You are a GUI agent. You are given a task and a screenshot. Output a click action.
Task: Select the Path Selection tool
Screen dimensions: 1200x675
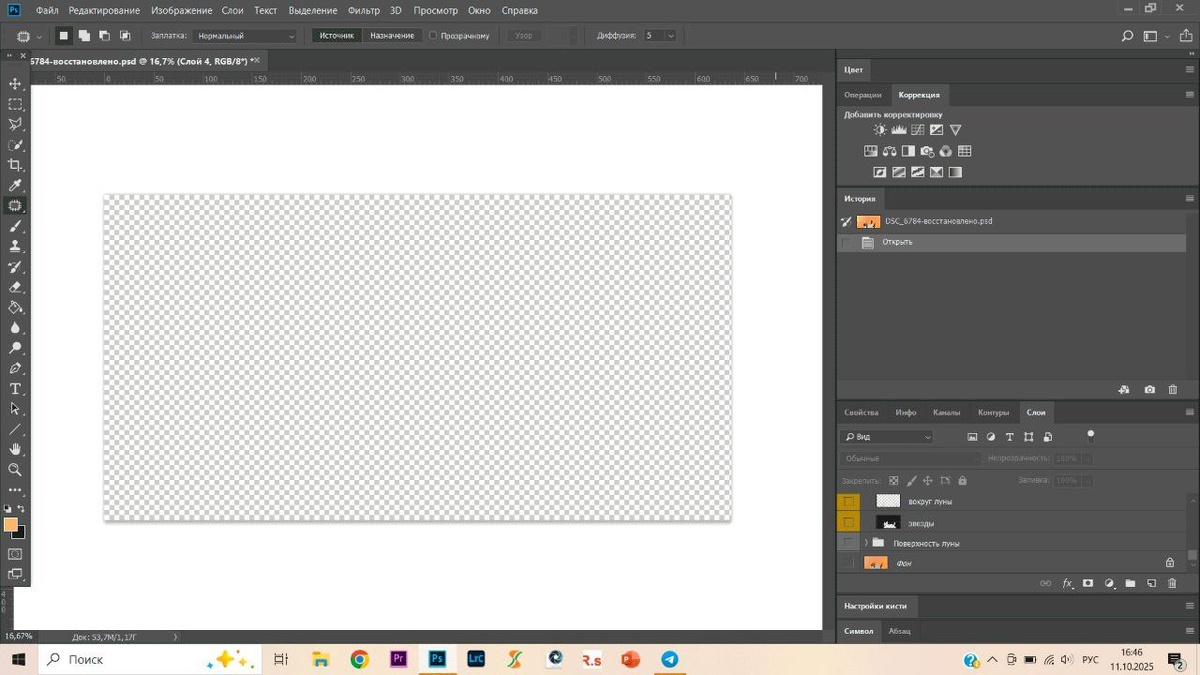tap(15, 409)
